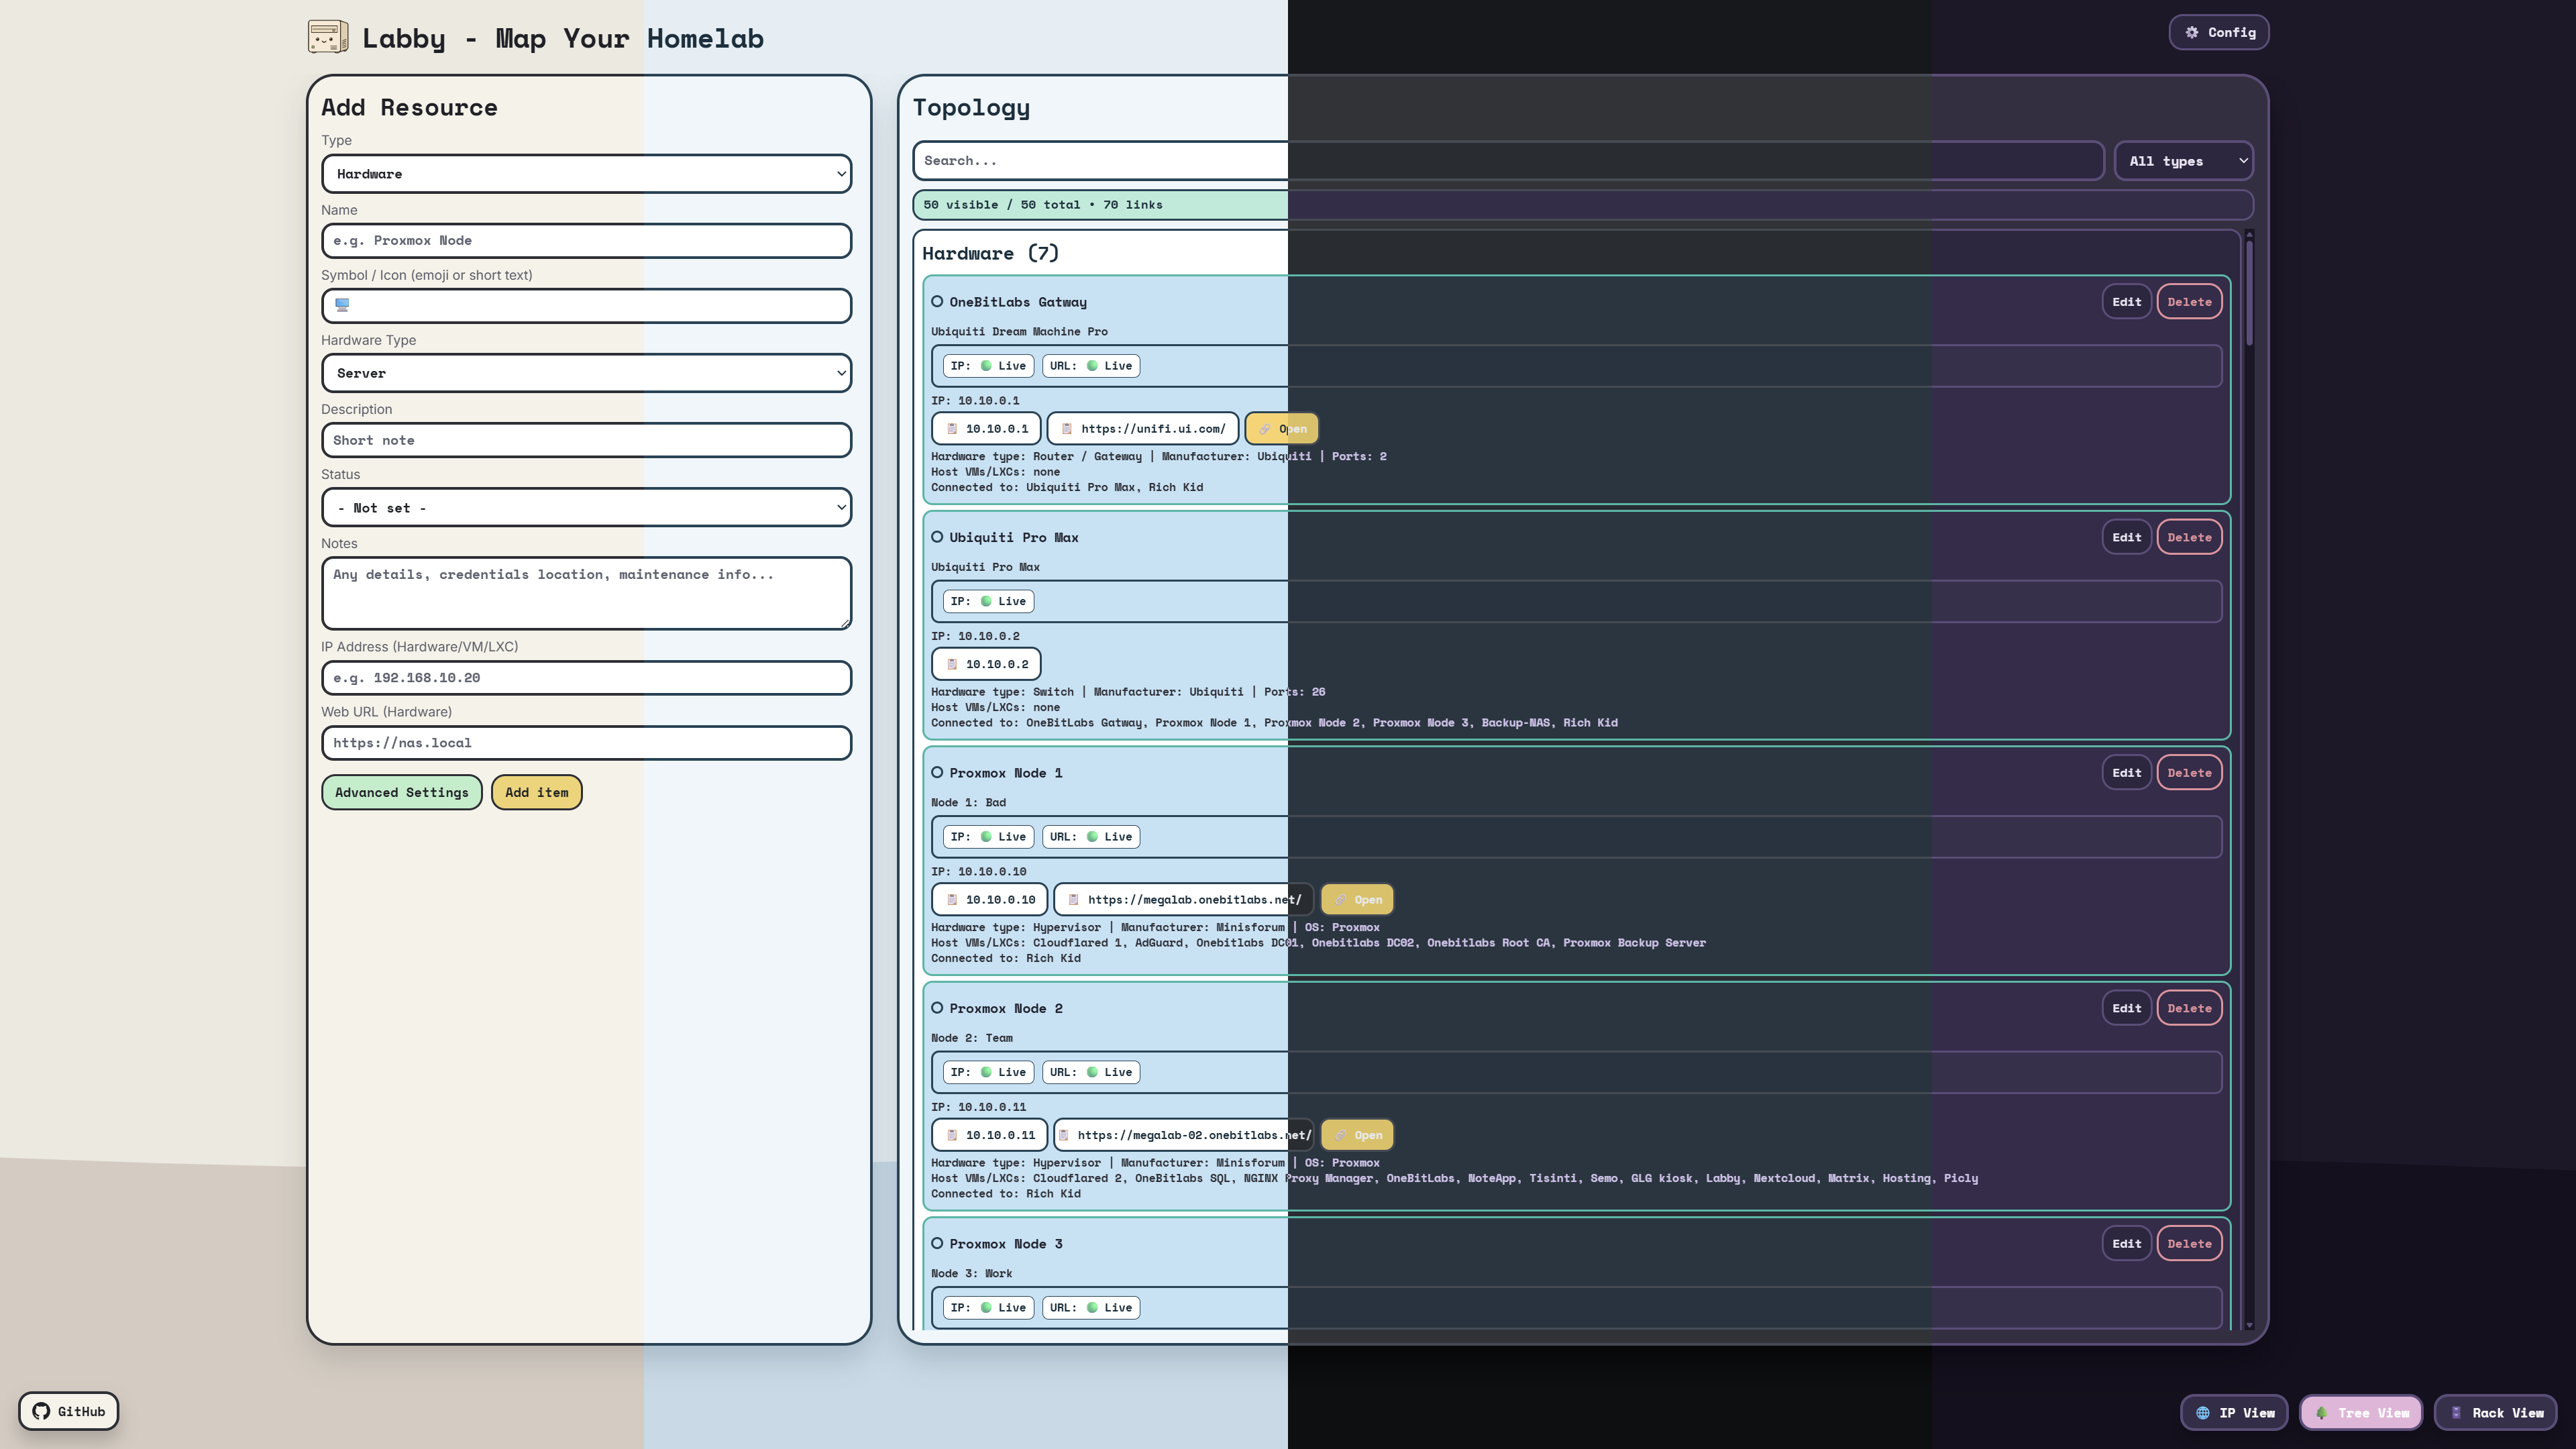2576x1449 pixels.
Task: Edit the OneBitLabs Gatway entry
Action: (2127, 302)
